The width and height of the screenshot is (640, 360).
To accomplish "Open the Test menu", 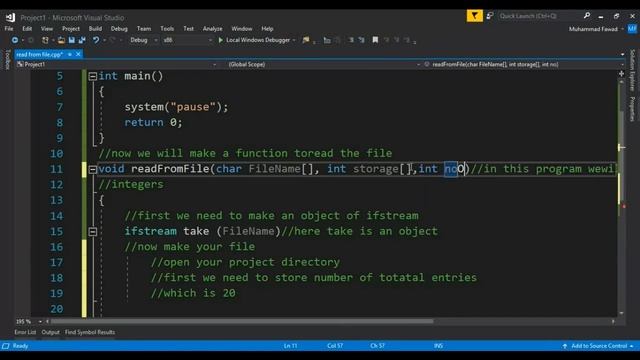I will click(188, 29).
